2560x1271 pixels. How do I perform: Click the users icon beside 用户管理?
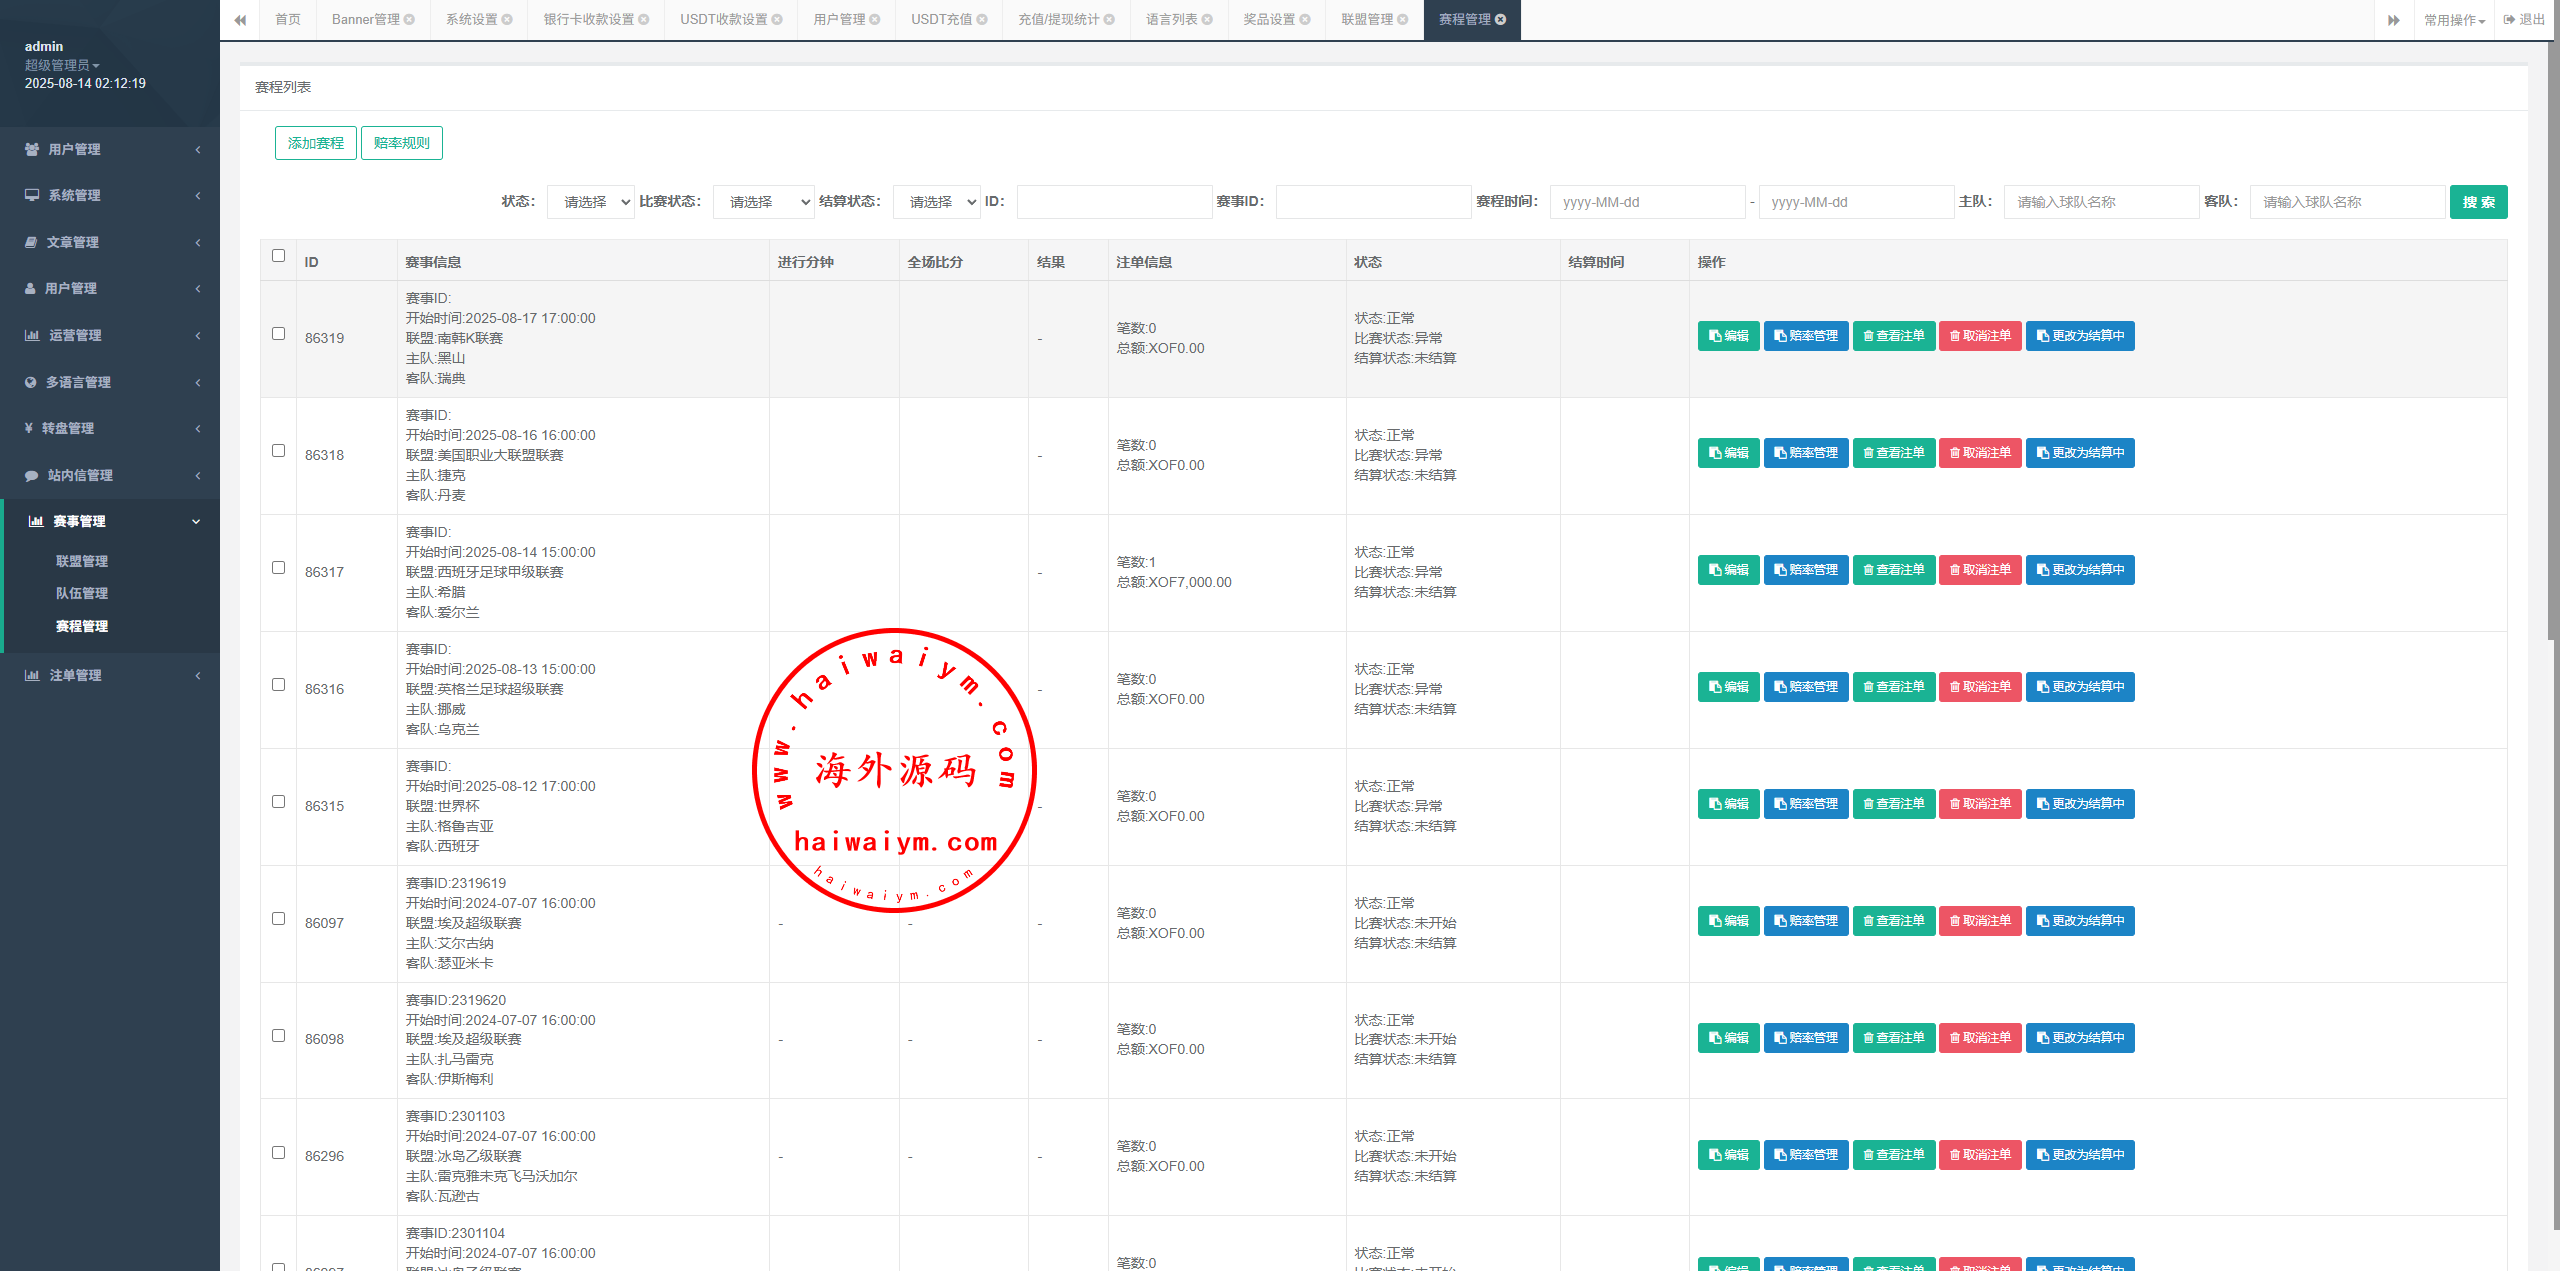[32, 149]
